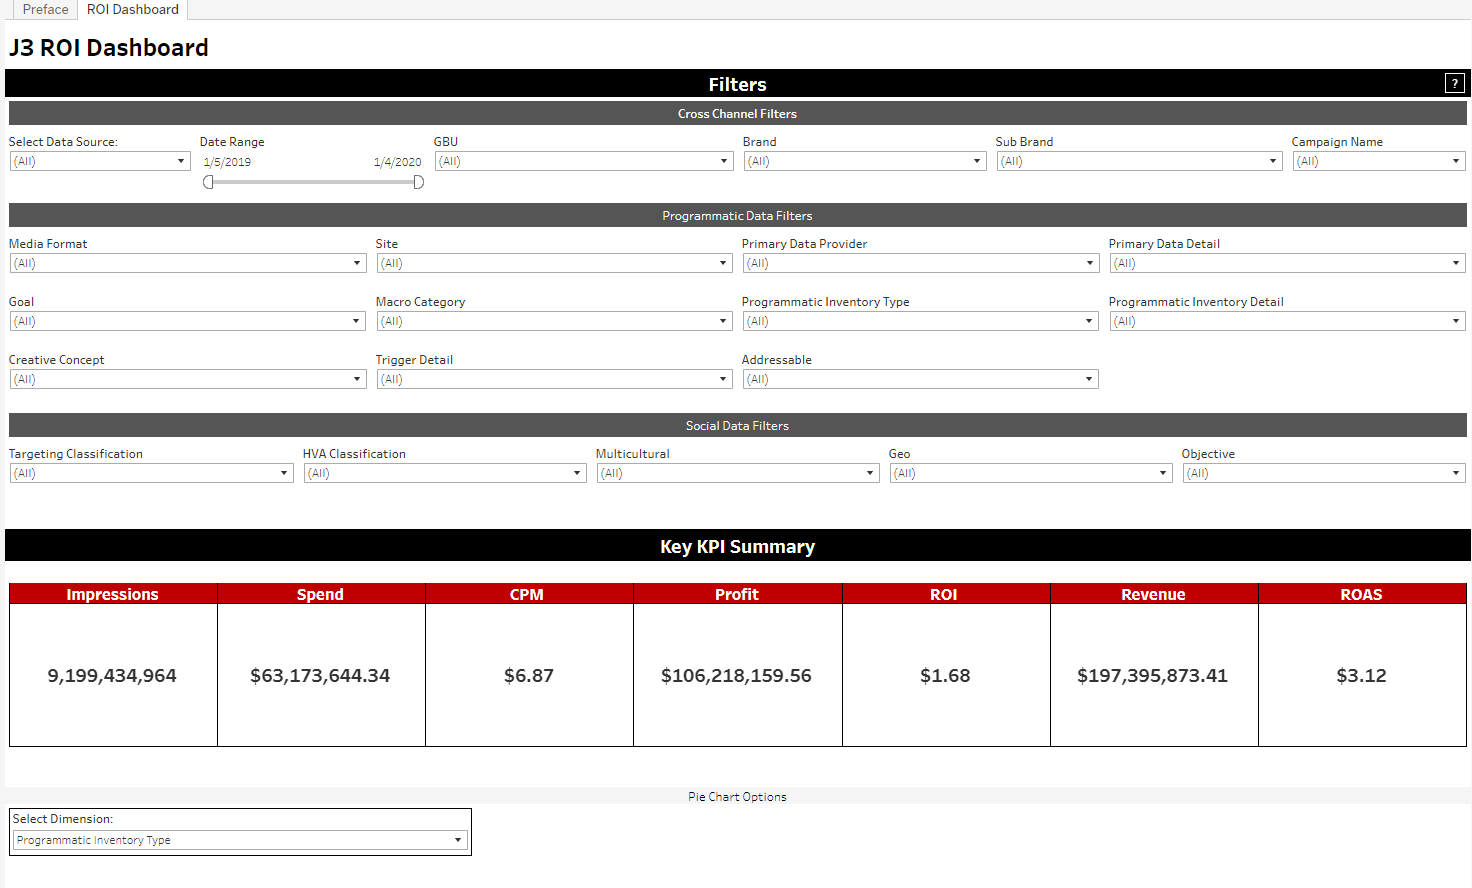Click the end date 1/4/2020 field

click(x=398, y=162)
